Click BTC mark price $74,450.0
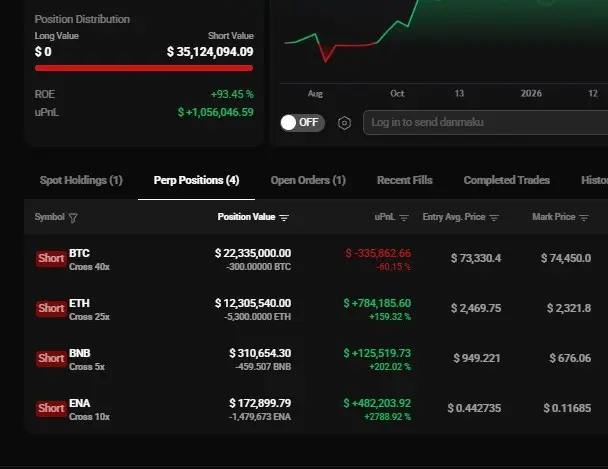The image size is (608, 469). (566, 258)
